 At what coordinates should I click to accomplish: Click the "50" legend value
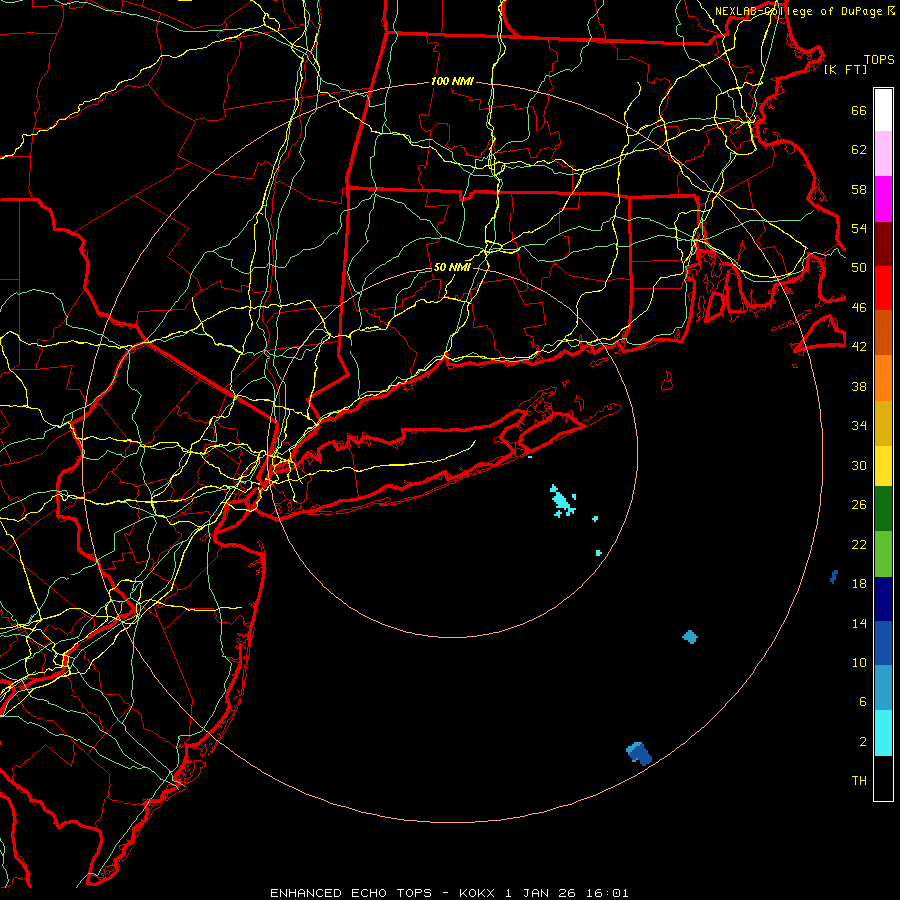coord(859,268)
